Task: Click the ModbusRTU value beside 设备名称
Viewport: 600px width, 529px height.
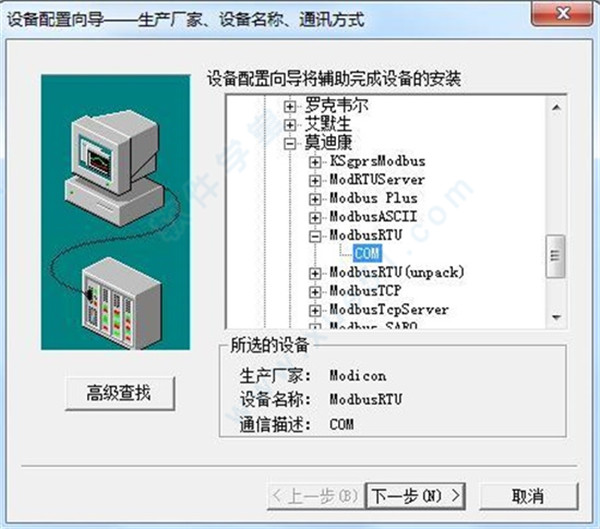Action: coord(366,400)
